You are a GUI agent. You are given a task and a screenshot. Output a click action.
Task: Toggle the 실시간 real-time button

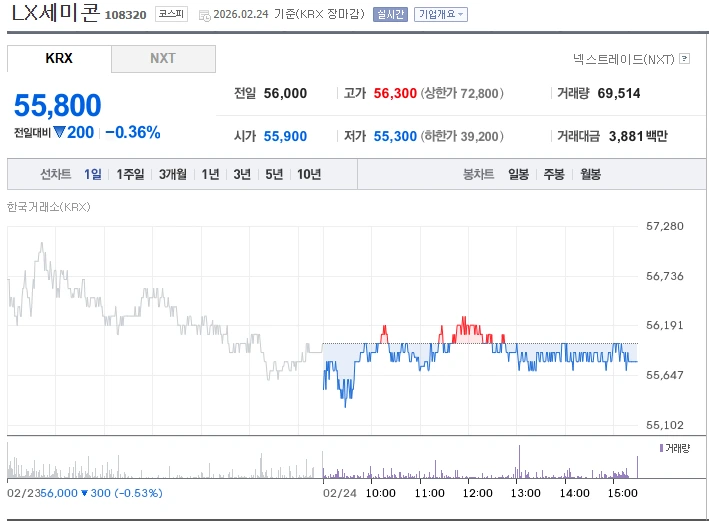coord(390,14)
